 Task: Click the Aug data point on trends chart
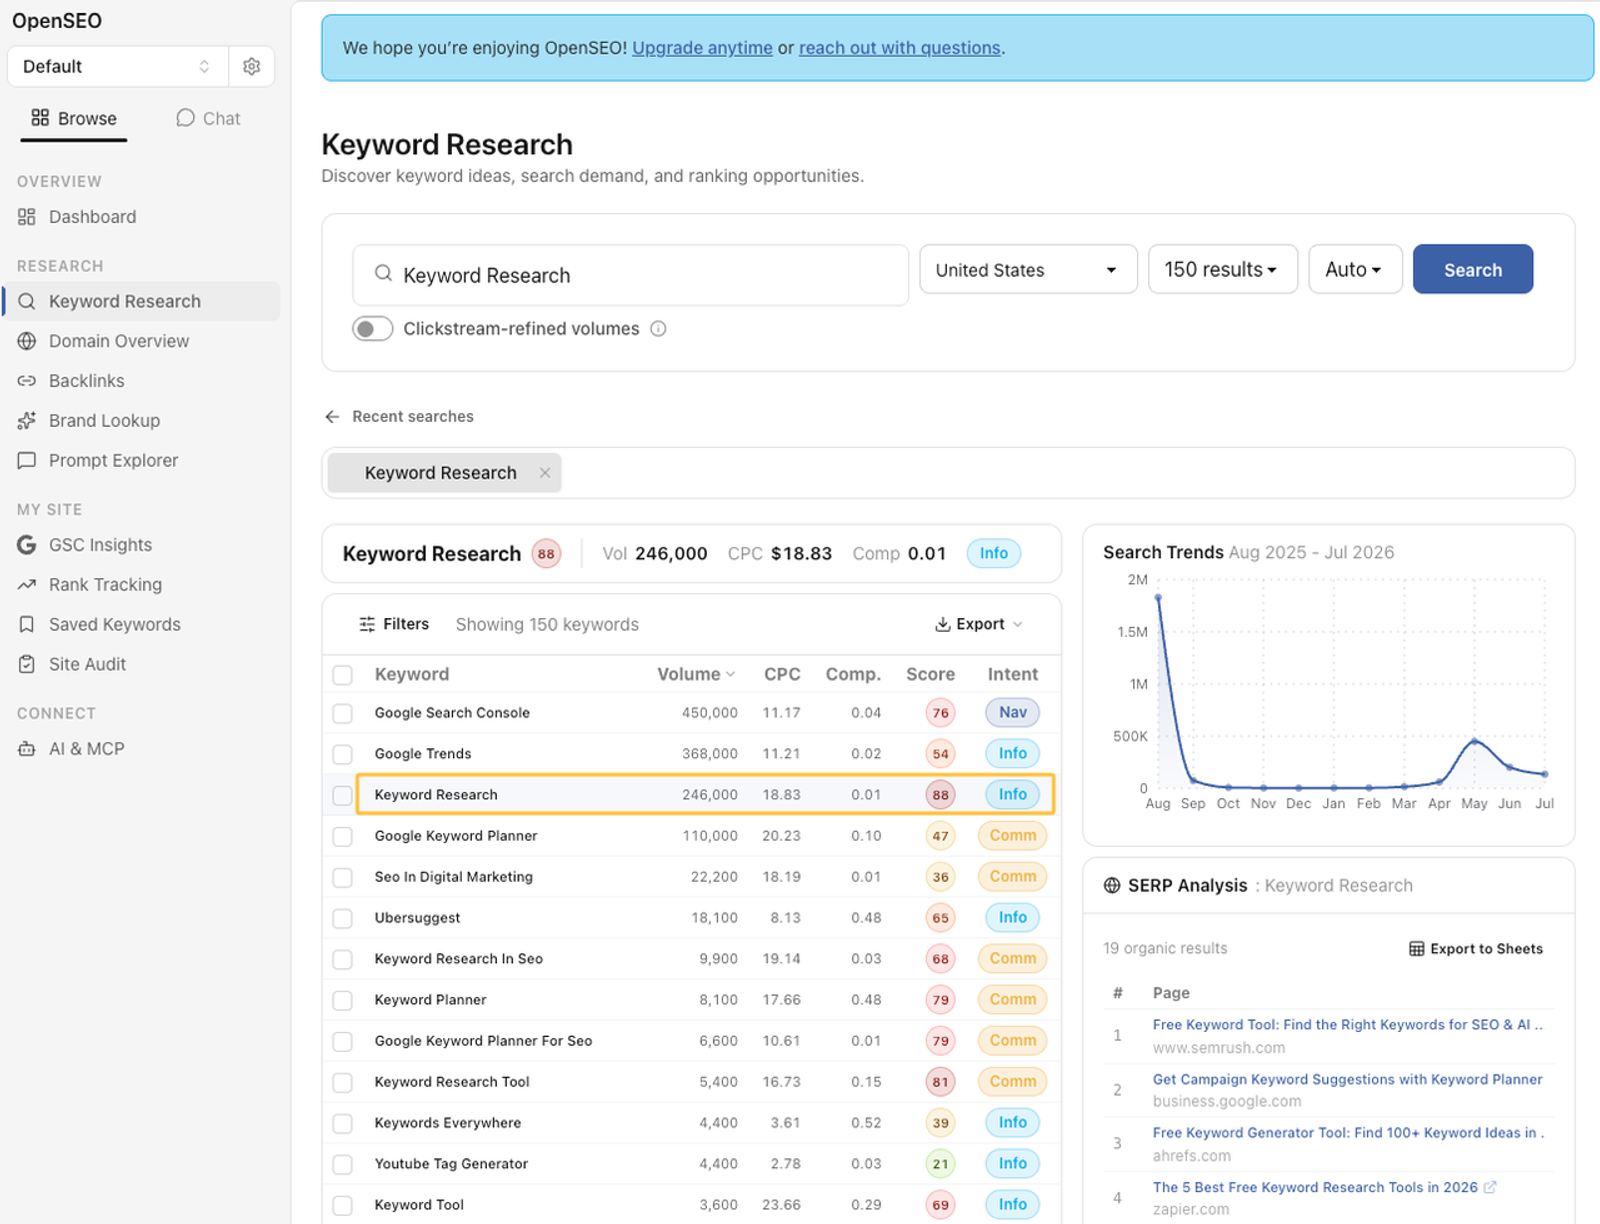(1158, 598)
